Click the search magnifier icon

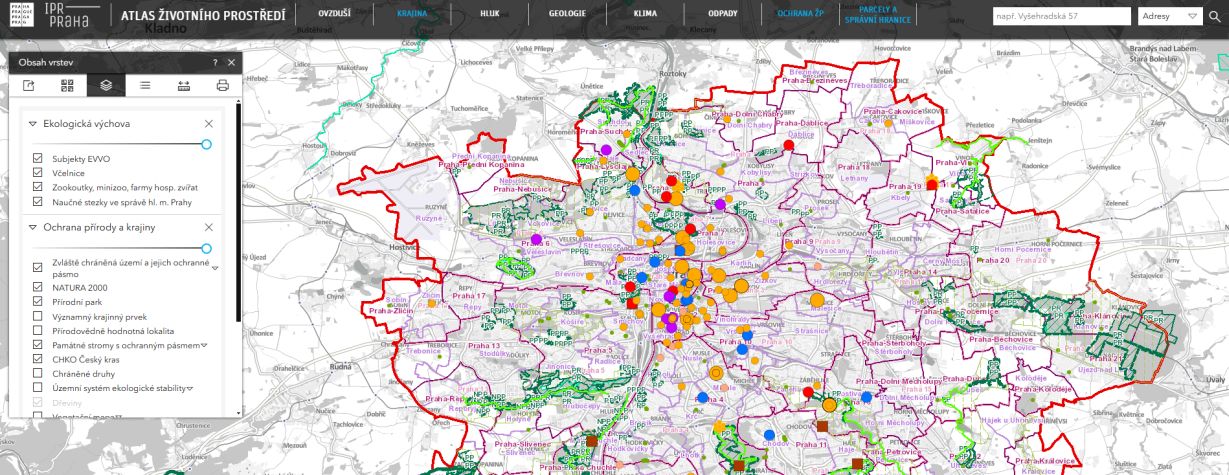(1214, 16)
